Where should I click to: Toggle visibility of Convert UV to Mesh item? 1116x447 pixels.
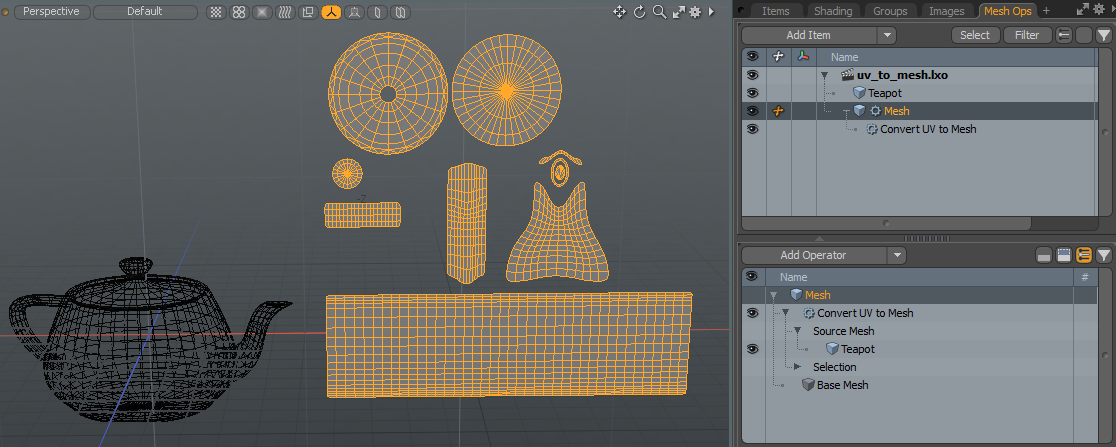[x=752, y=129]
